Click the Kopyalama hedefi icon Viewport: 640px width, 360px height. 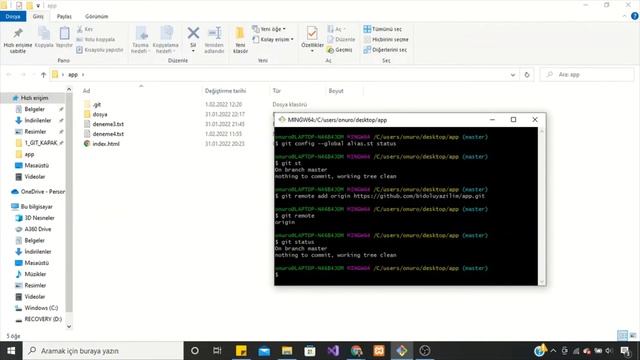166,33
